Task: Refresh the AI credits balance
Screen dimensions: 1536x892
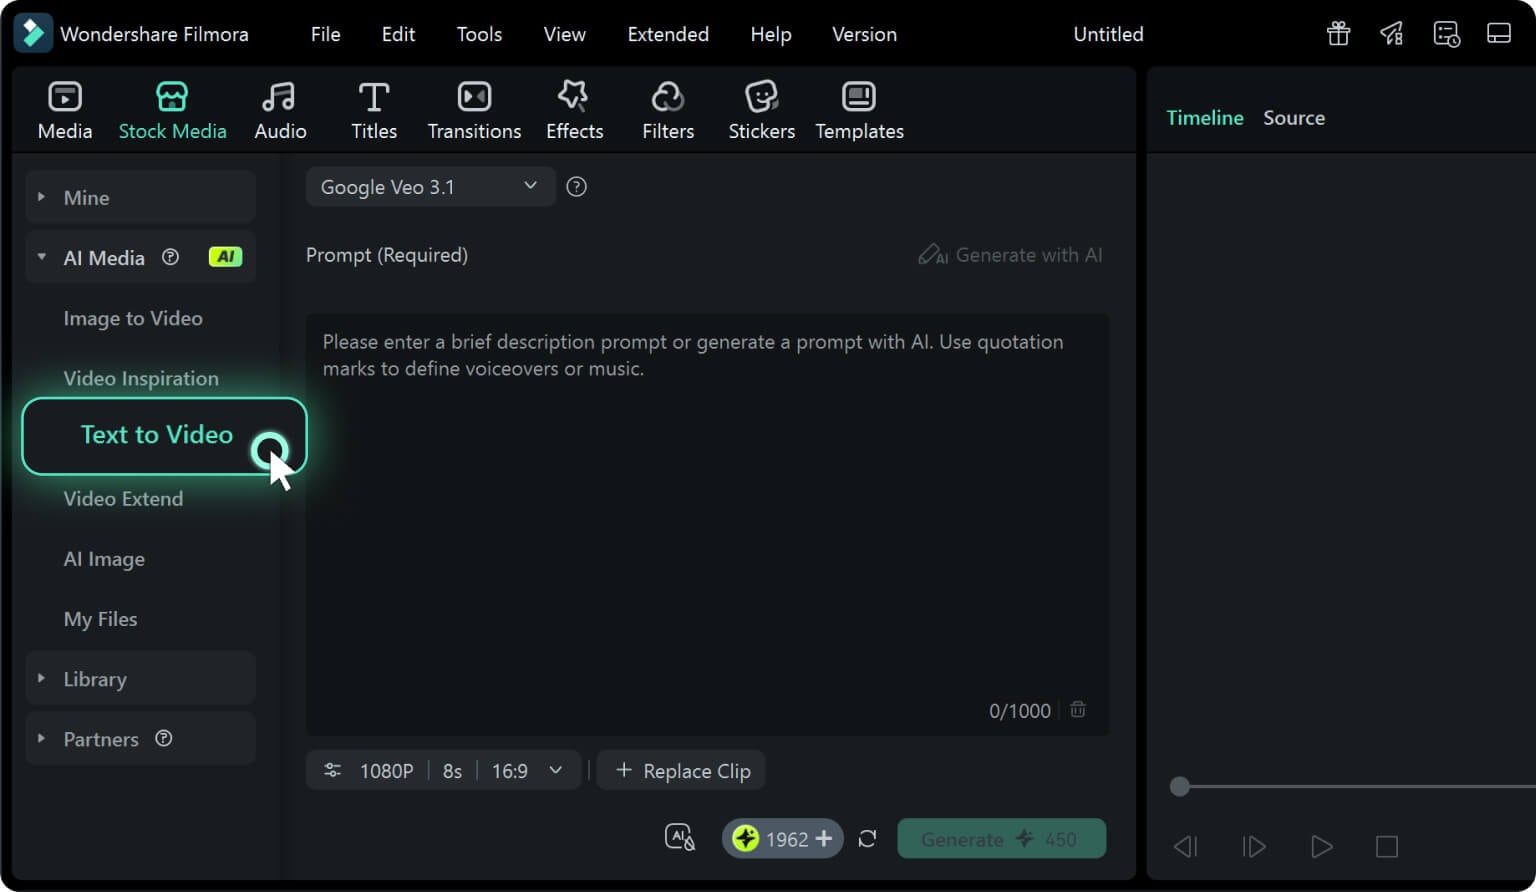Action: (867, 838)
